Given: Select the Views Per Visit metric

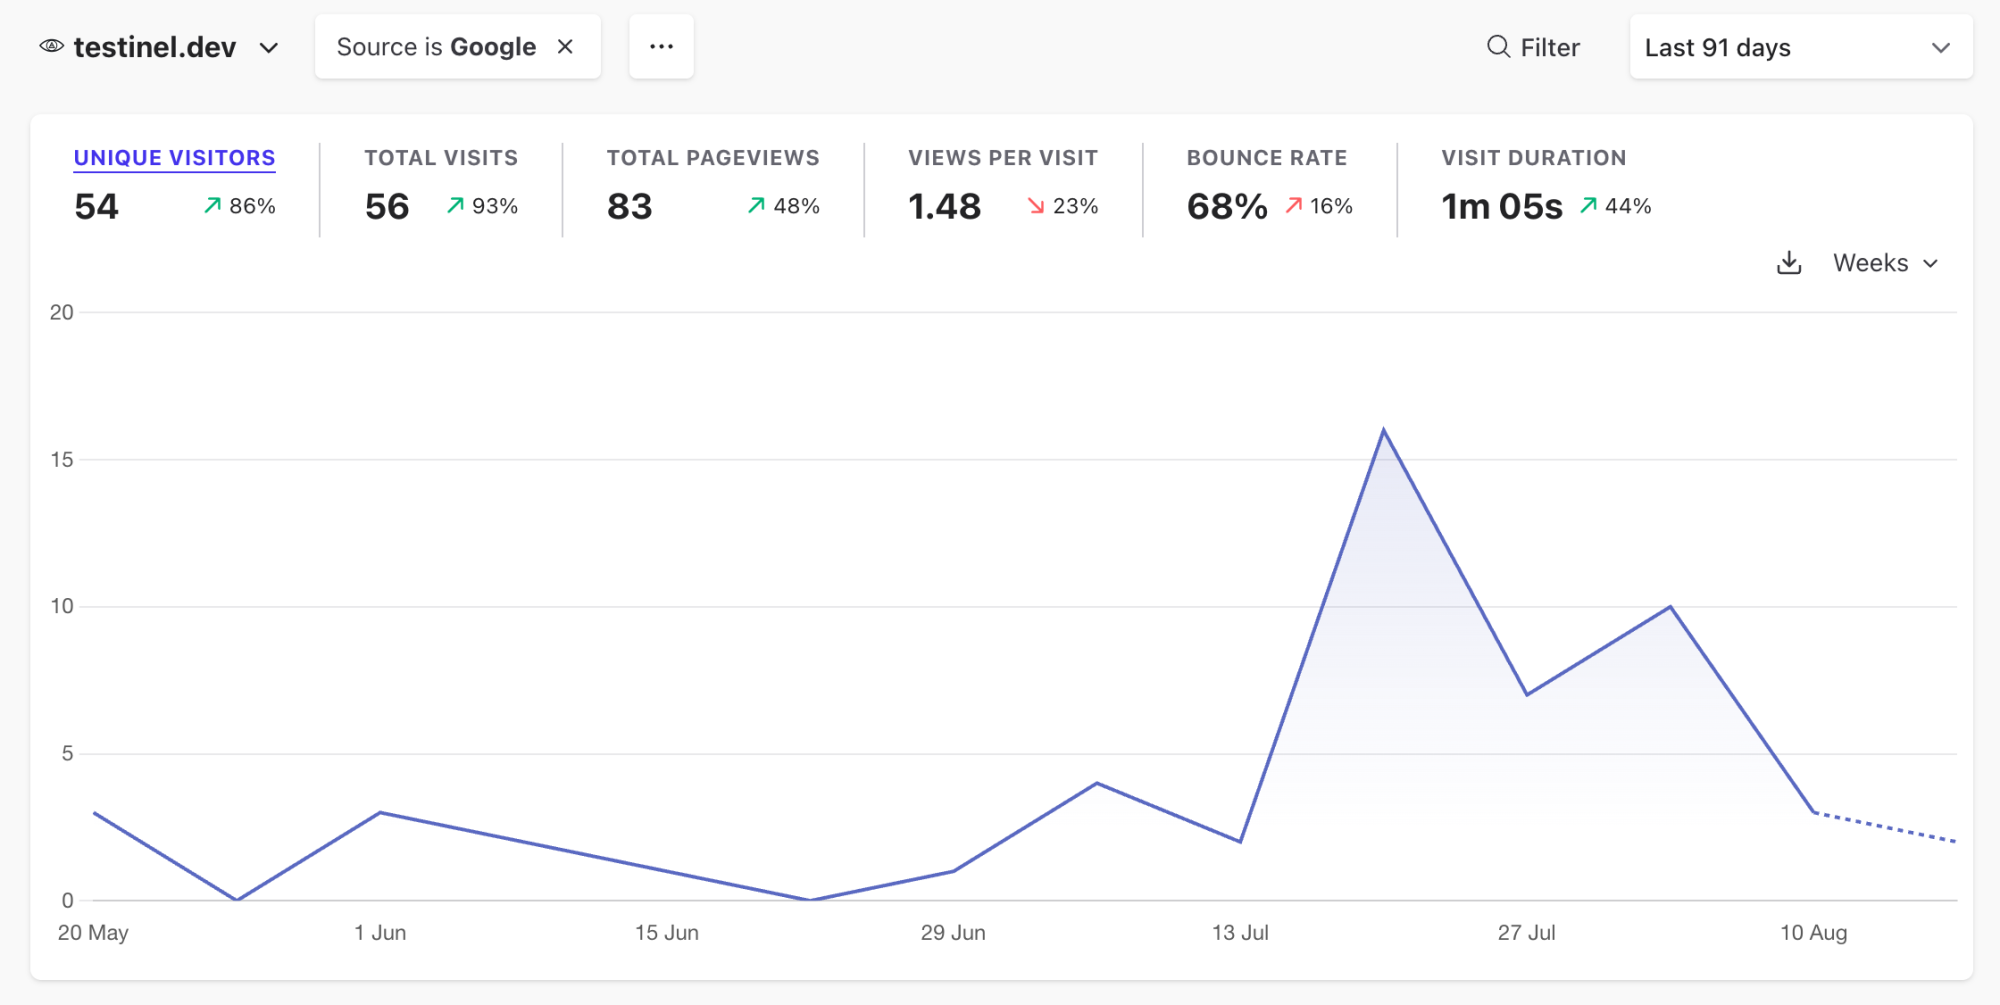Looking at the screenshot, I should 1003,158.
